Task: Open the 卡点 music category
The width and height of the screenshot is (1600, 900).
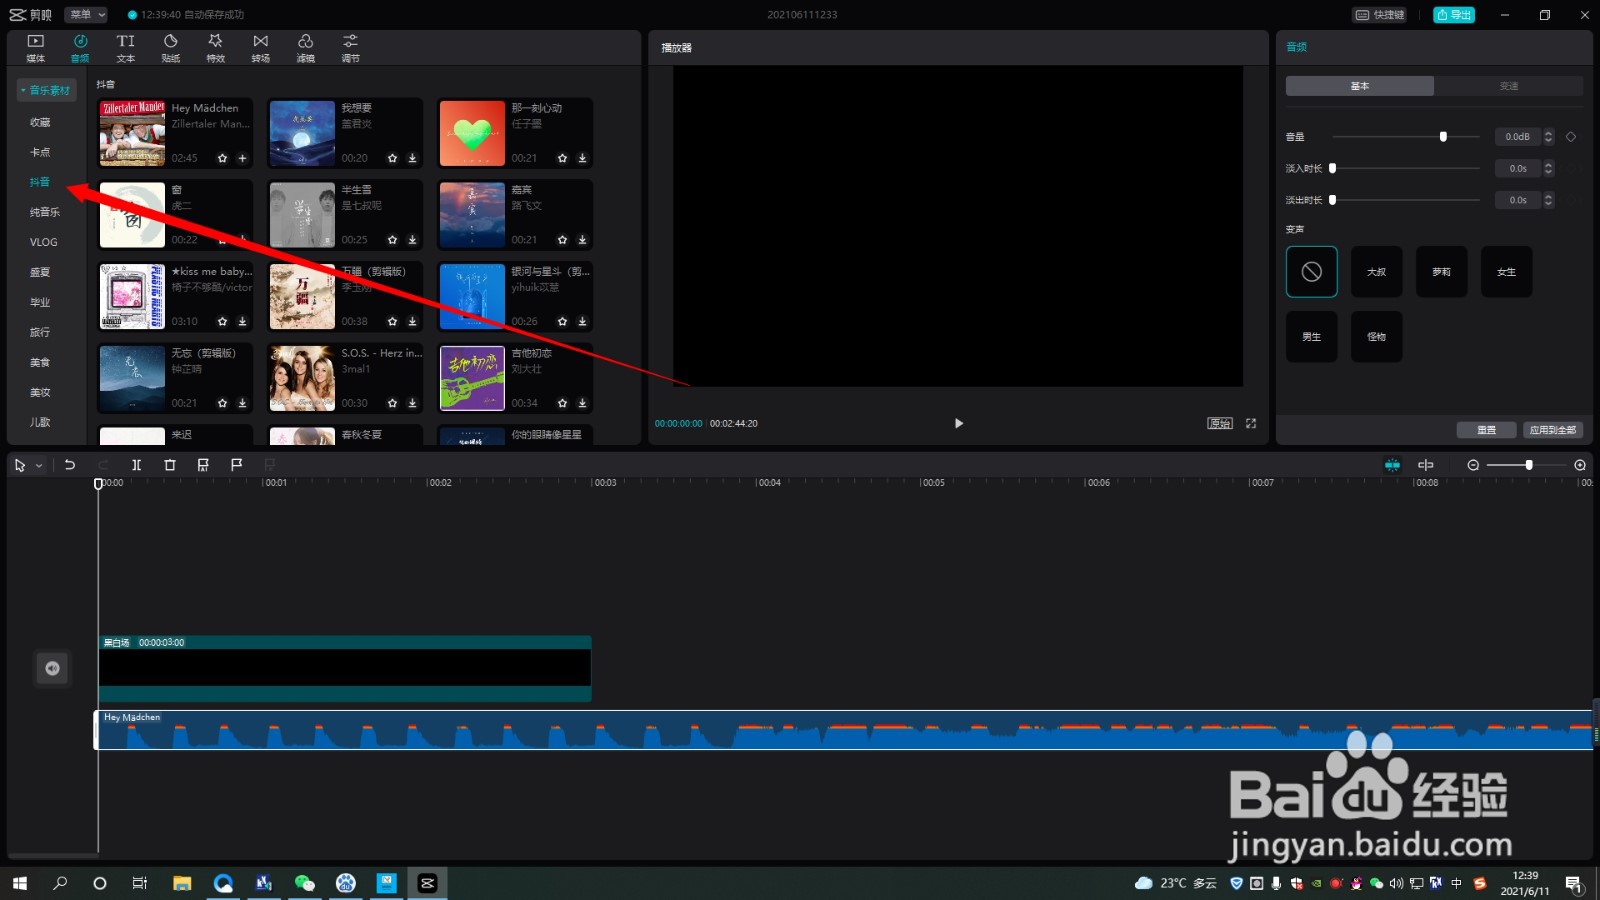Action: [x=40, y=152]
